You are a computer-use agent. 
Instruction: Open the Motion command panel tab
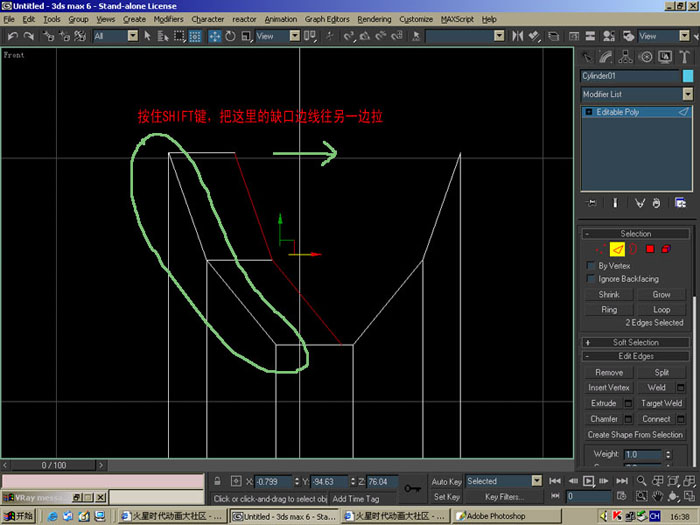point(646,57)
